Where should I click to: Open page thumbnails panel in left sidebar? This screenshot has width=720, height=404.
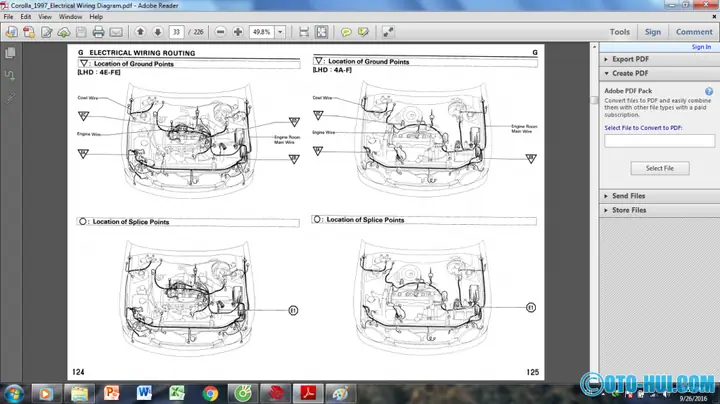click(10, 53)
